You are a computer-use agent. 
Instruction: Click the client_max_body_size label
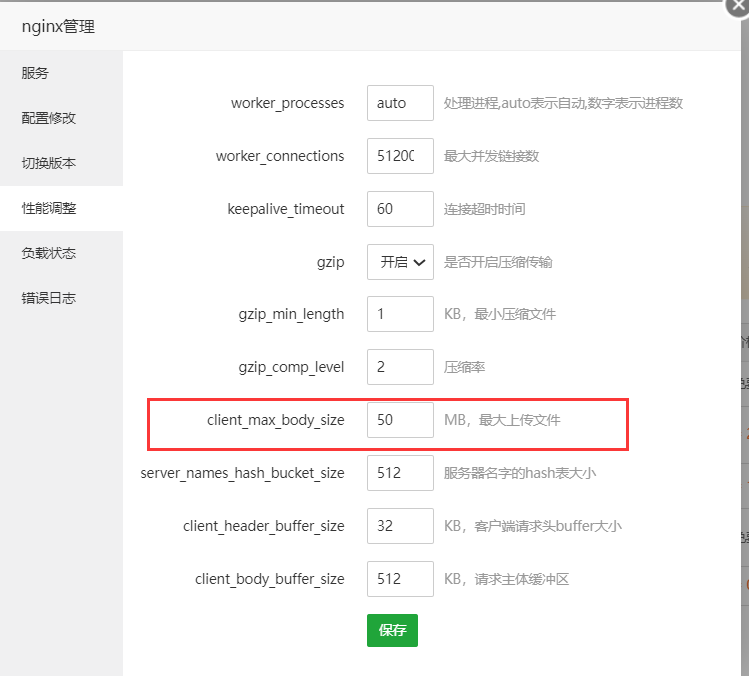[276, 420]
